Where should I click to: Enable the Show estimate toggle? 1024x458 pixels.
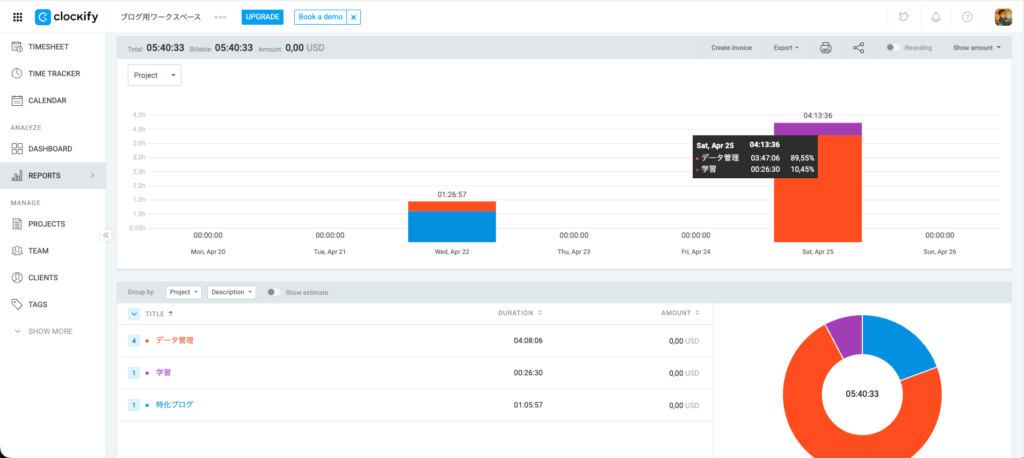(x=272, y=292)
